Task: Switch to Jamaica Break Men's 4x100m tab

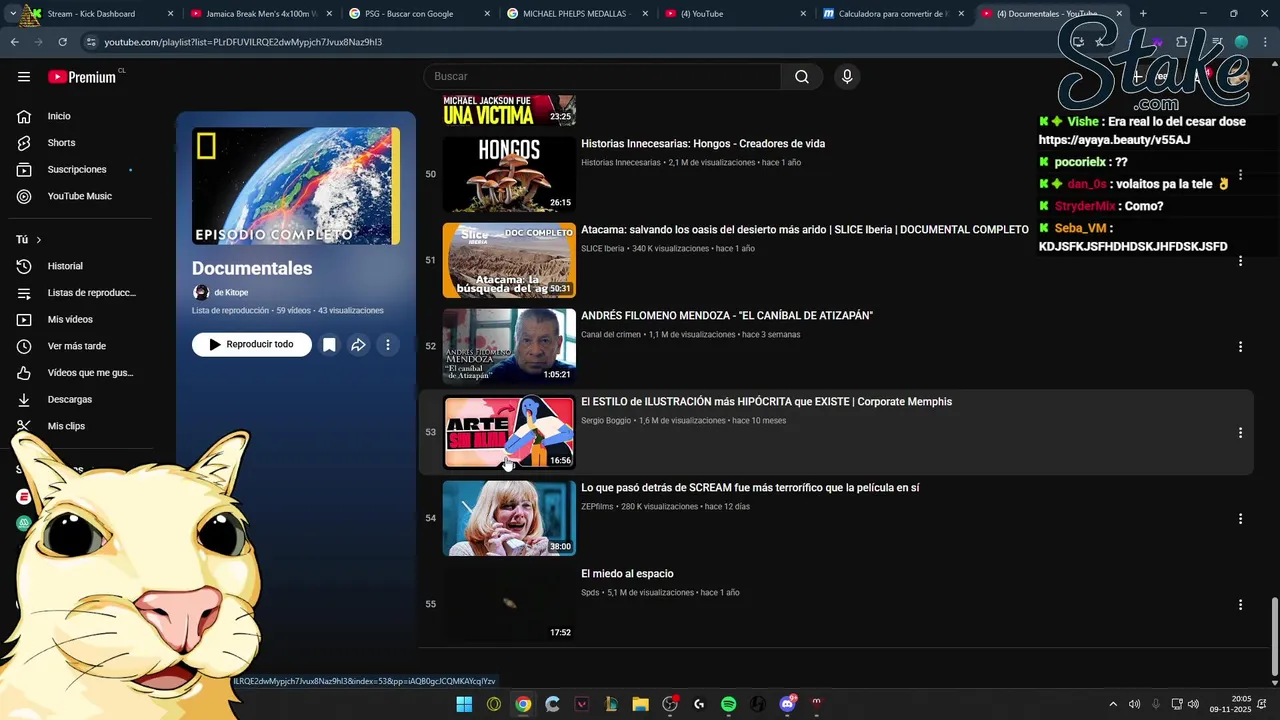Action: (260, 14)
